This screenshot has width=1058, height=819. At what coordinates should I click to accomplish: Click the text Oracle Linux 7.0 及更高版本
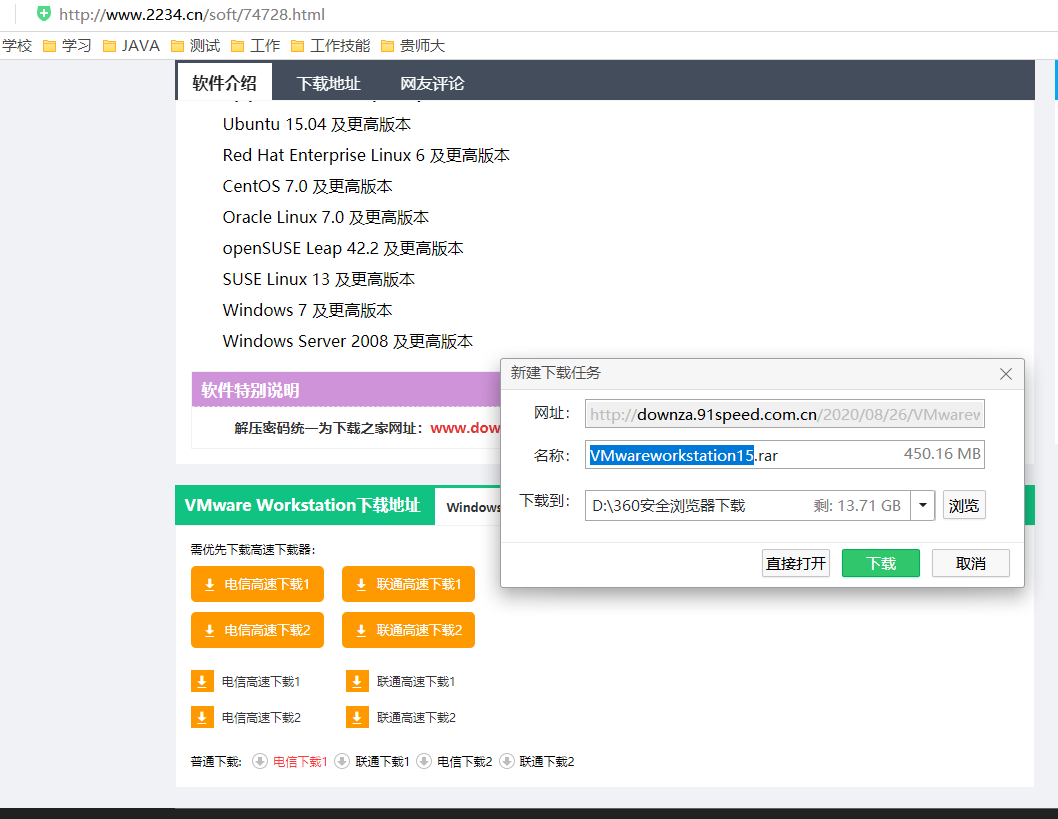pyautogui.click(x=326, y=217)
